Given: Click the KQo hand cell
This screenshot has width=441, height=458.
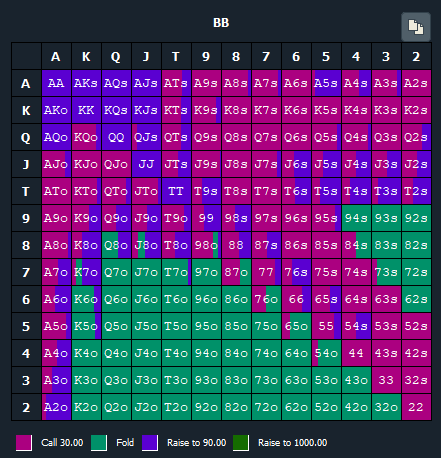Looking at the screenshot, I should pyautogui.click(x=86, y=137).
